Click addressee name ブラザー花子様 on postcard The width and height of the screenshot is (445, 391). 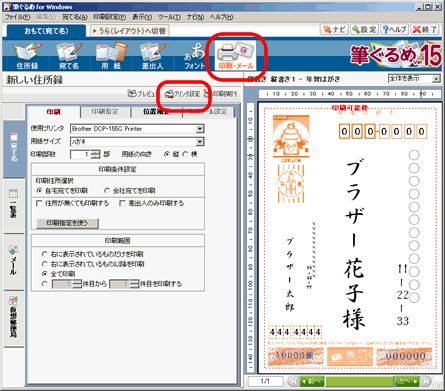click(354, 244)
